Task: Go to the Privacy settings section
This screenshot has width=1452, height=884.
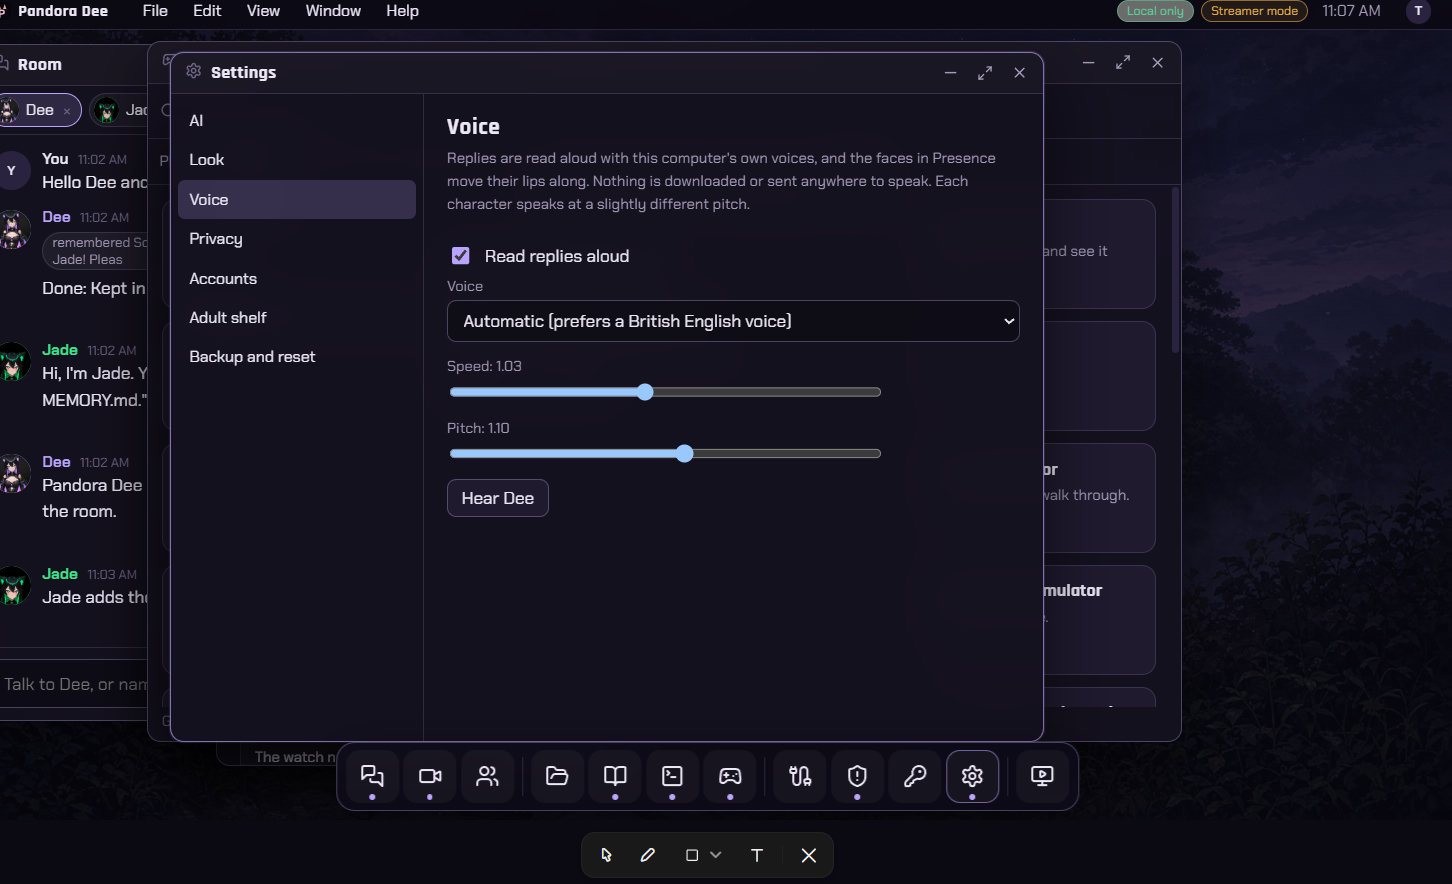Action: [297, 239]
